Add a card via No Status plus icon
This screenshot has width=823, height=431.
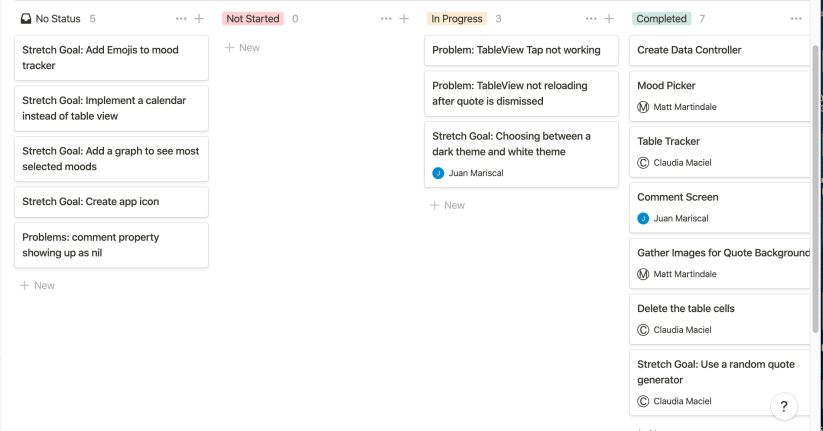click(x=199, y=19)
